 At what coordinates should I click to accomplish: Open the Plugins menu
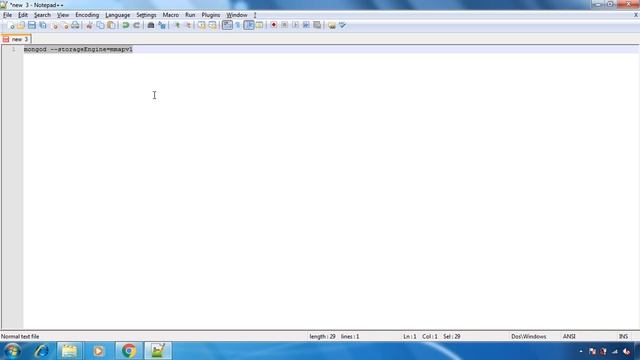[x=211, y=15]
